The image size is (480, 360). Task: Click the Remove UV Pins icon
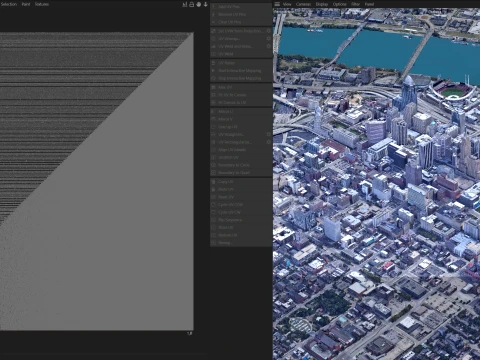[213, 14]
